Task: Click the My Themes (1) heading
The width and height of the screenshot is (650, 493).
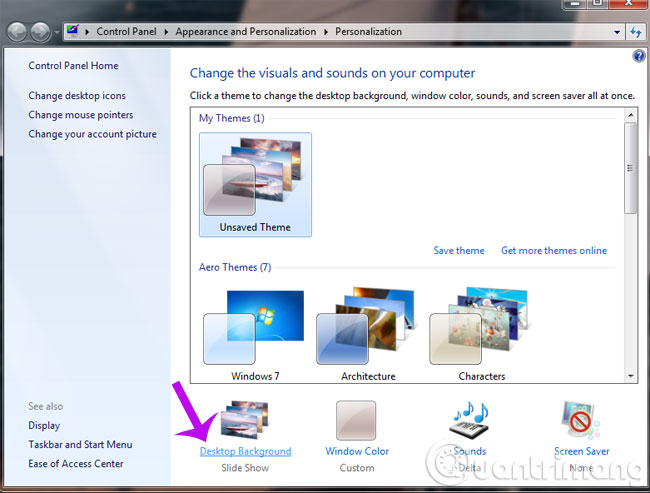Action: click(232, 118)
